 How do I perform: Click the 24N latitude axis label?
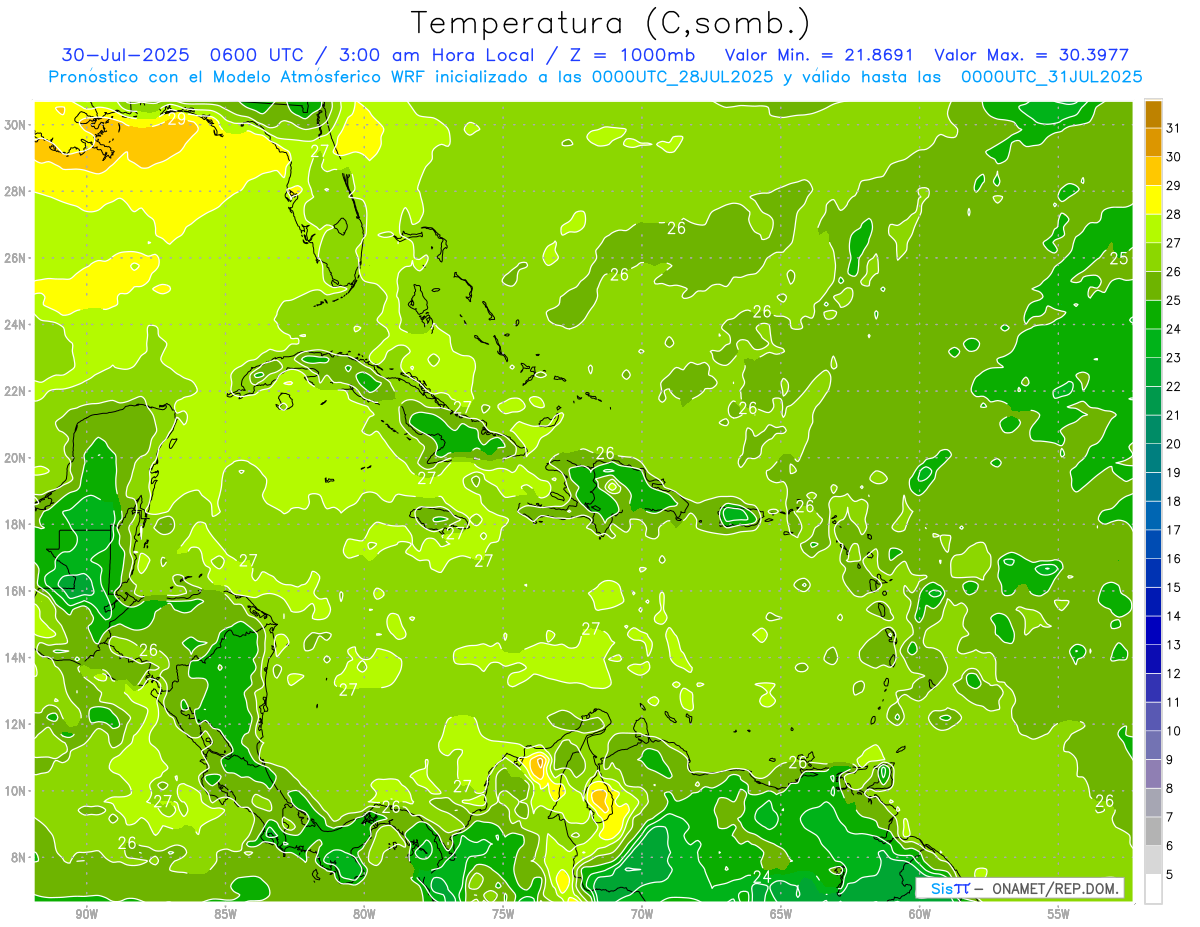pyautogui.click(x=16, y=324)
